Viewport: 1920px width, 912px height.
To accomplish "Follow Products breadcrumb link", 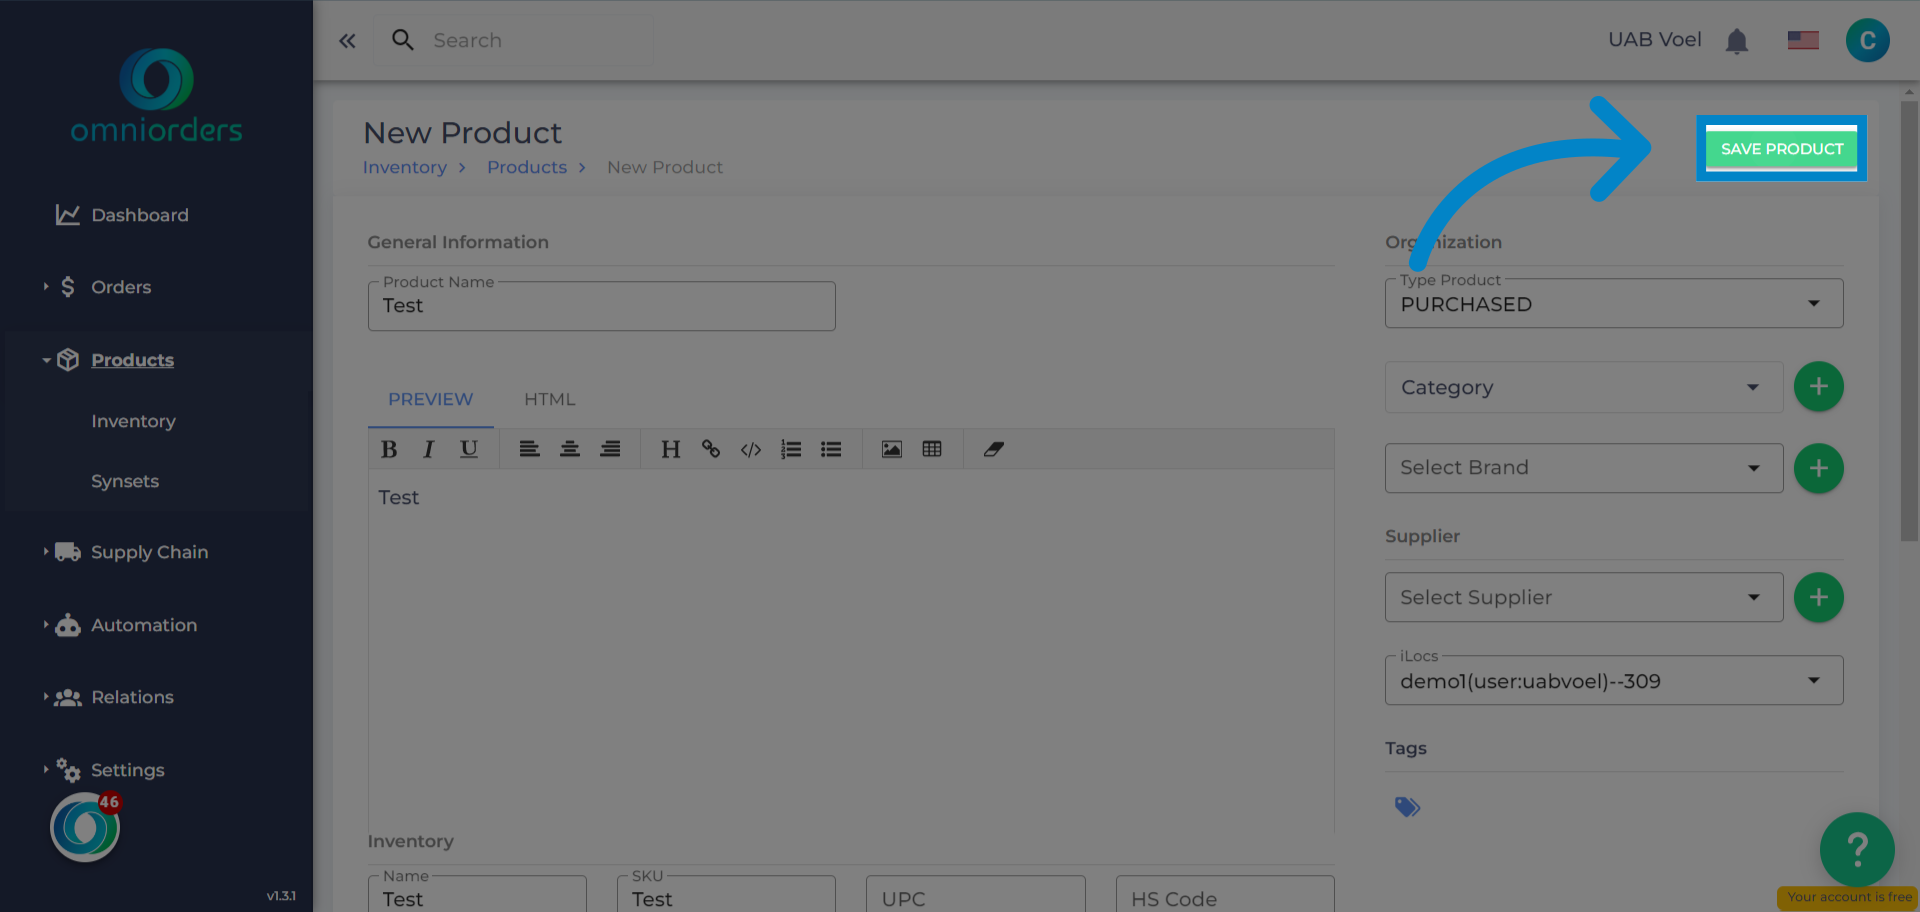I will point(527,167).
